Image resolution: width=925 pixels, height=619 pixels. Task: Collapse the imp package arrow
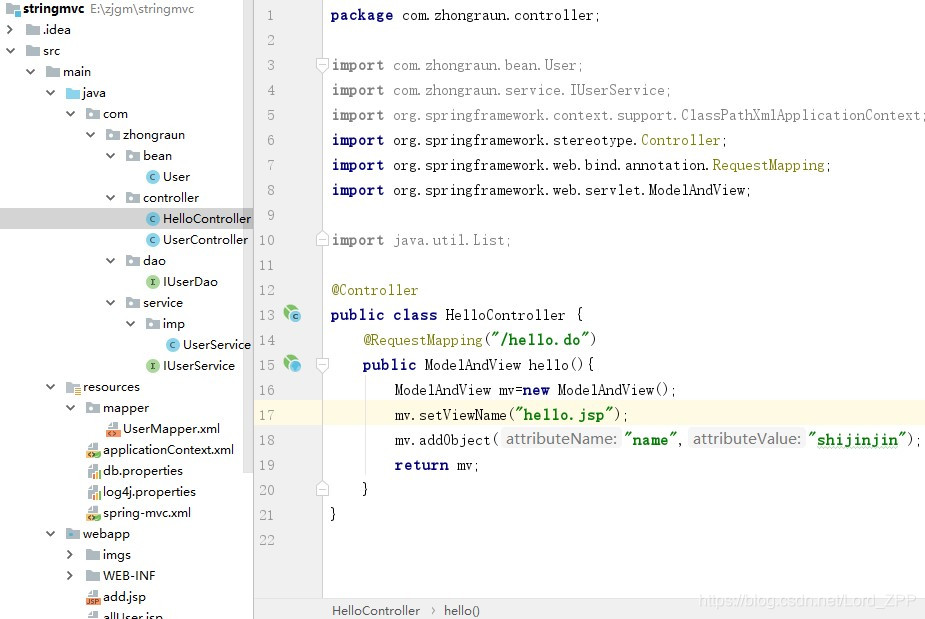131,324
